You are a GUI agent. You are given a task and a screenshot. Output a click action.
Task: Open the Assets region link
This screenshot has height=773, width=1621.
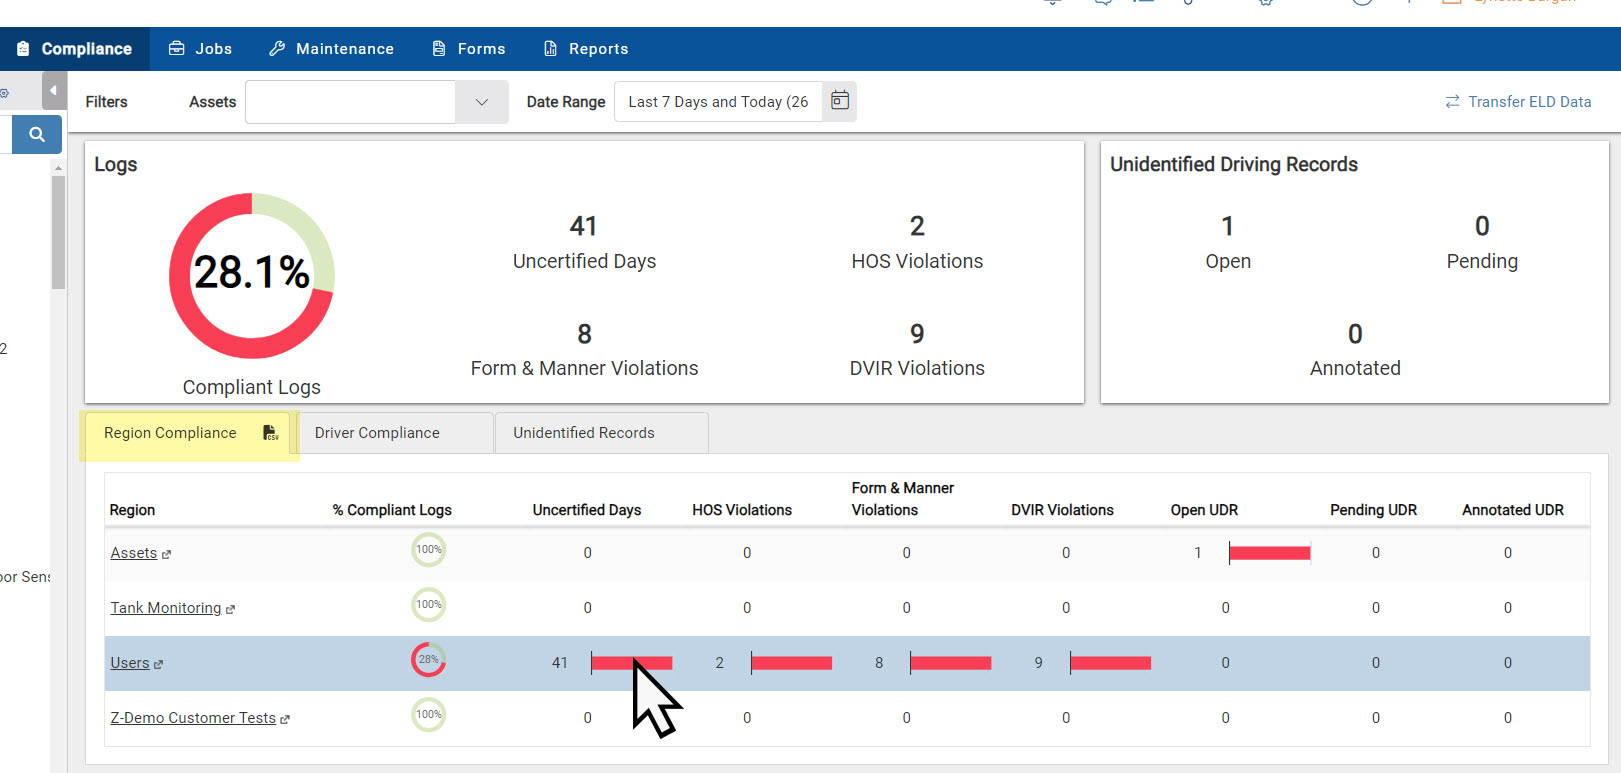tap(134, 553)
